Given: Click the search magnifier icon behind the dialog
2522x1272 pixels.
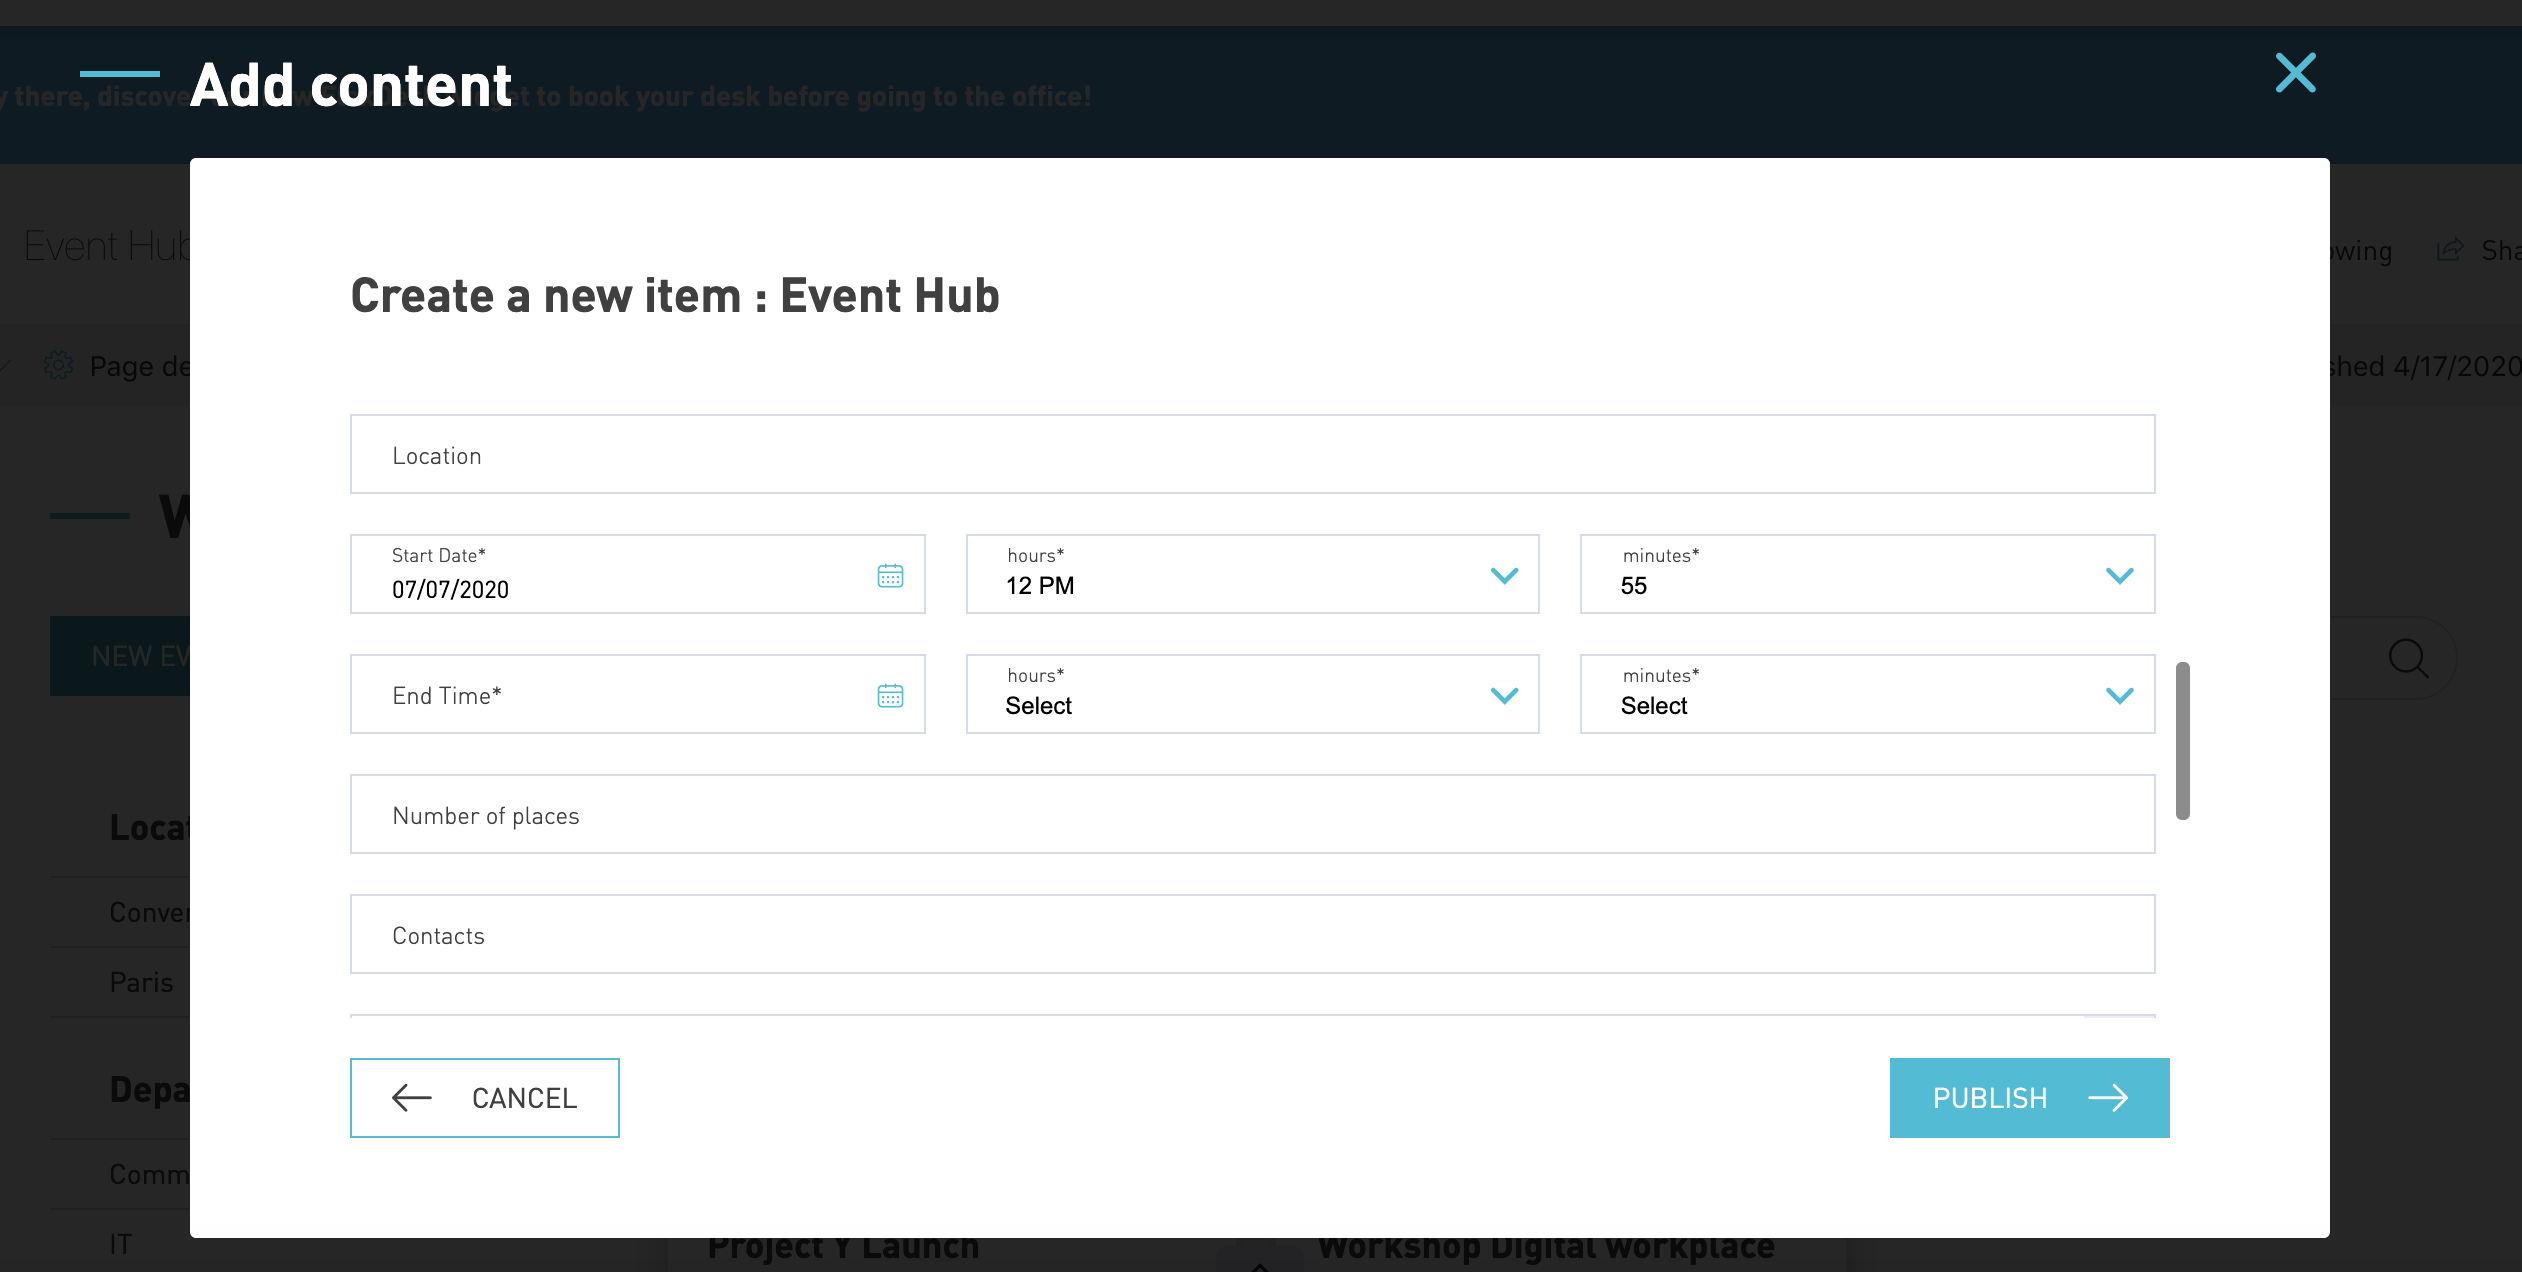Looking at the screenshot, I should tap(2408, 658).
